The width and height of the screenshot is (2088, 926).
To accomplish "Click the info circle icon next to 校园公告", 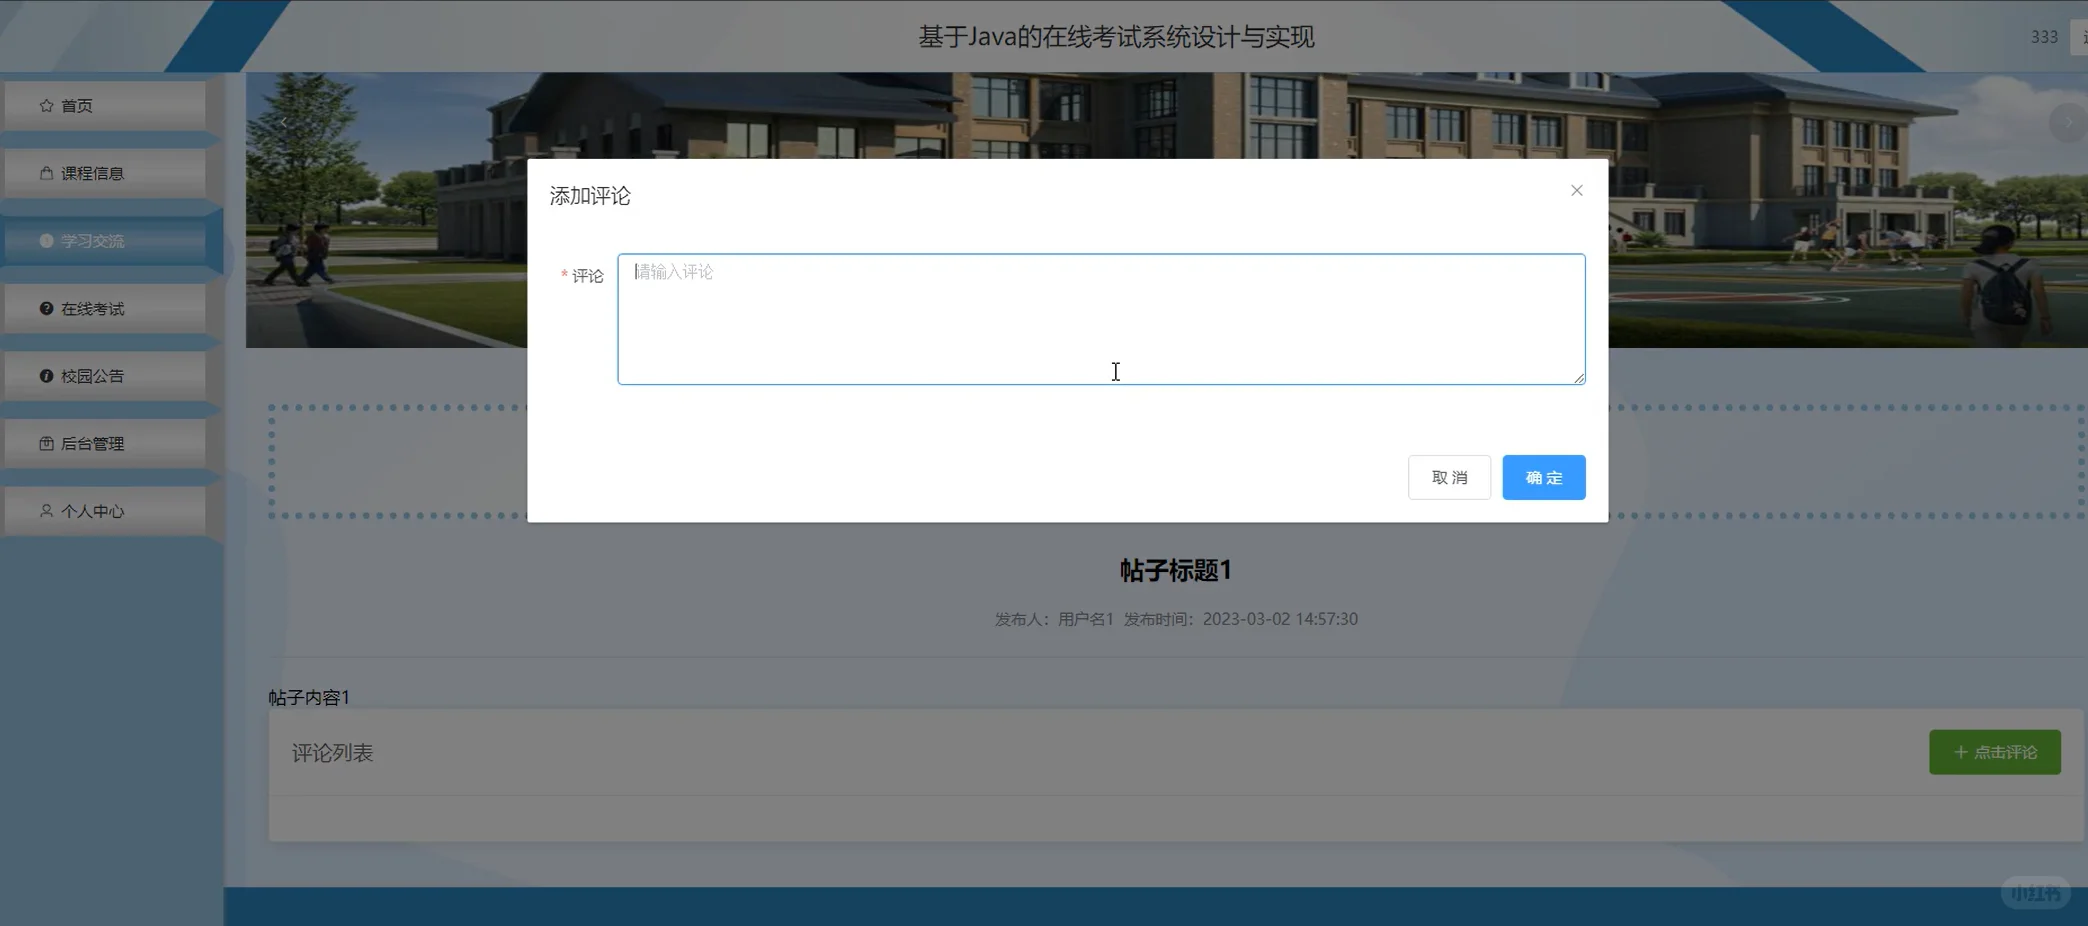I will tap(45, 375).
